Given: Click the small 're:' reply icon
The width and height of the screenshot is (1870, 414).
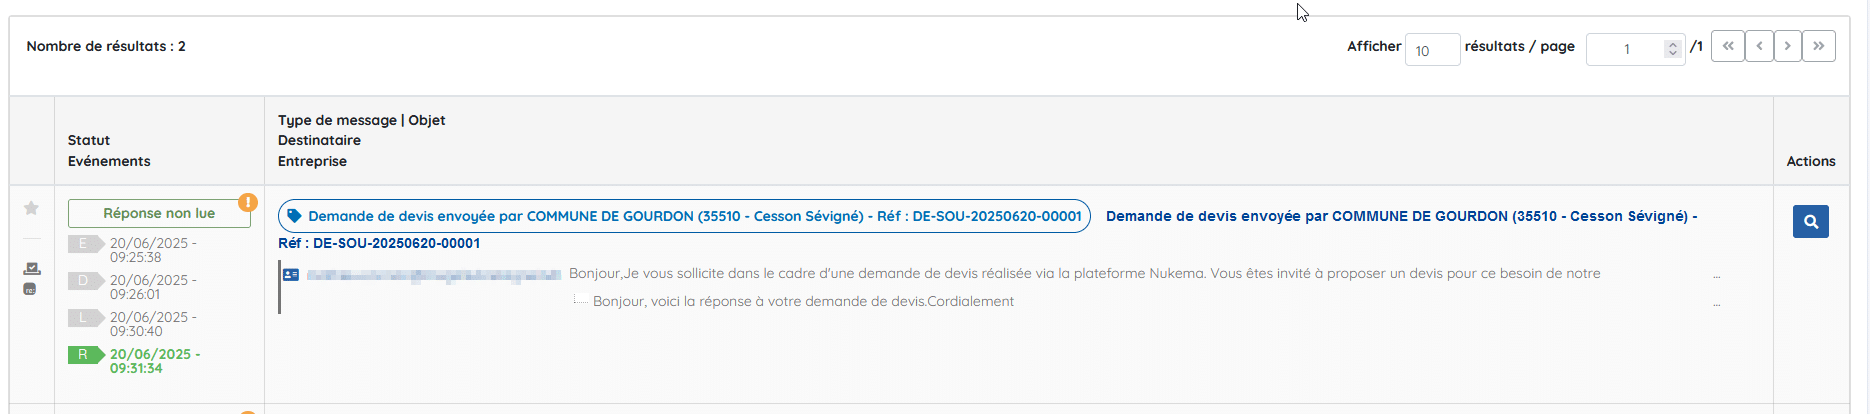Looking at the screenshot, I should (x=30, y=289).
